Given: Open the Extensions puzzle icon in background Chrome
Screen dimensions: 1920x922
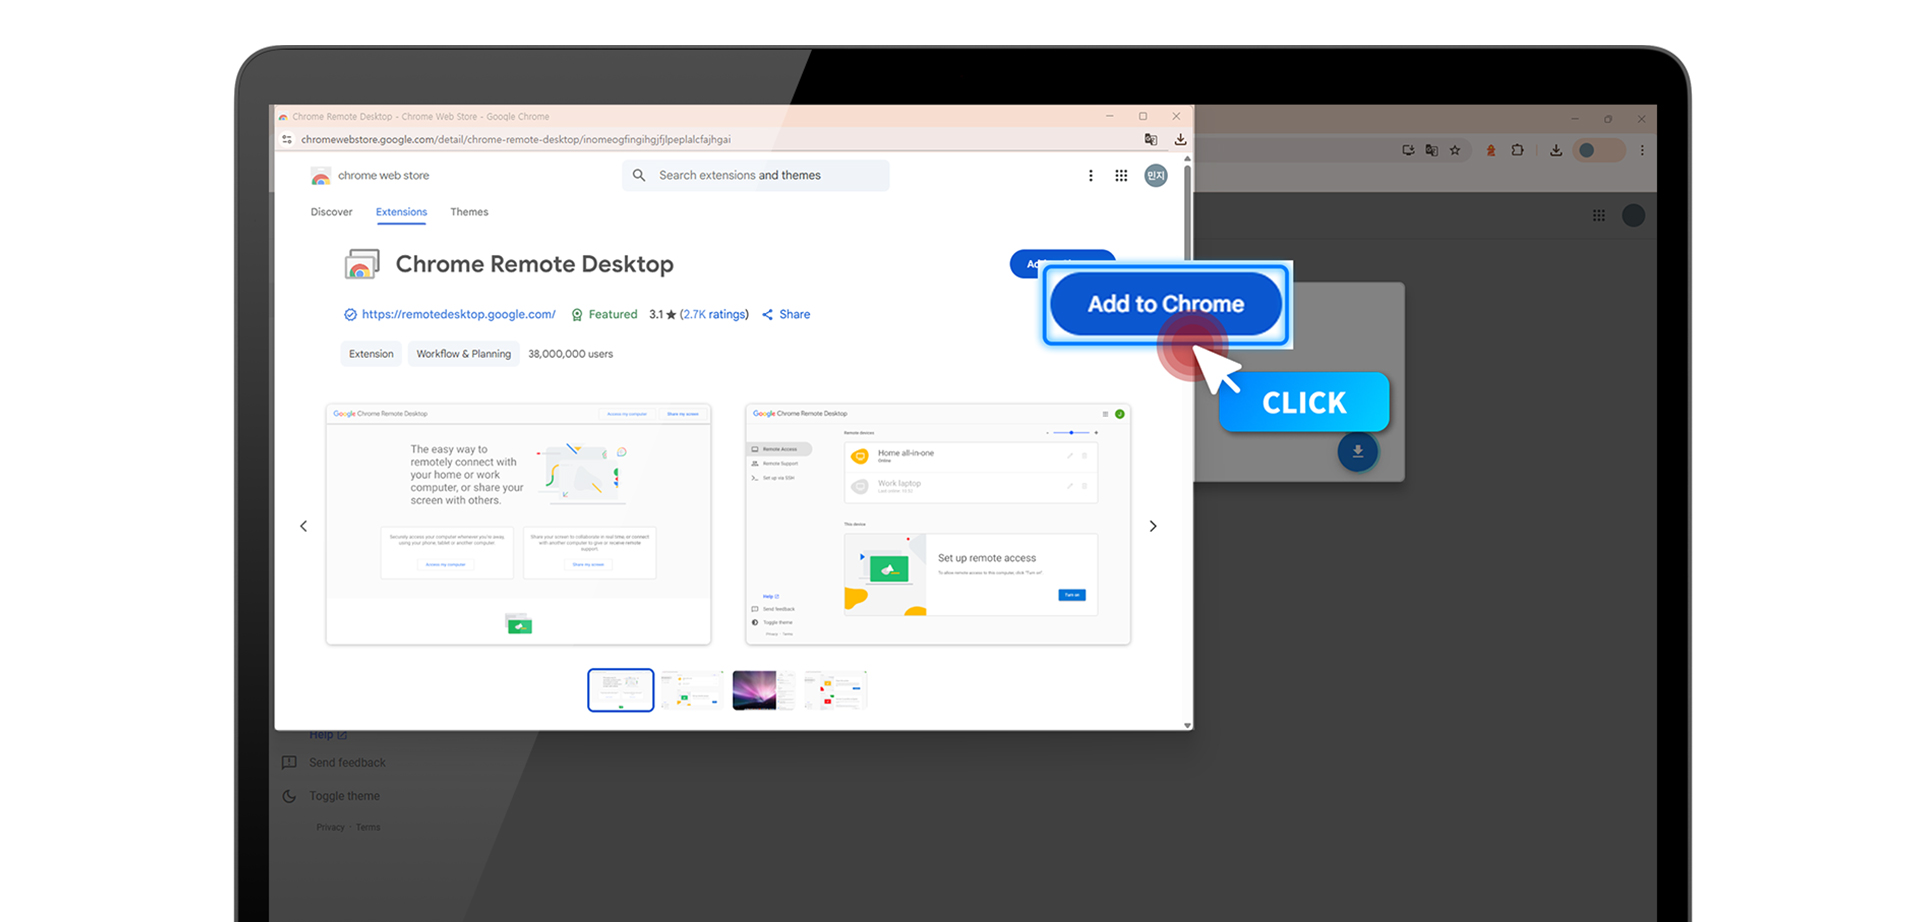Looking at the screenshot, I should 1517,150.
